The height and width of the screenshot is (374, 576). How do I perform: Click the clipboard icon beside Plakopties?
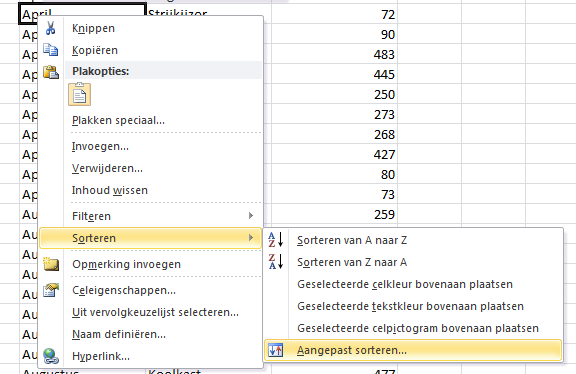coord(51,72)
